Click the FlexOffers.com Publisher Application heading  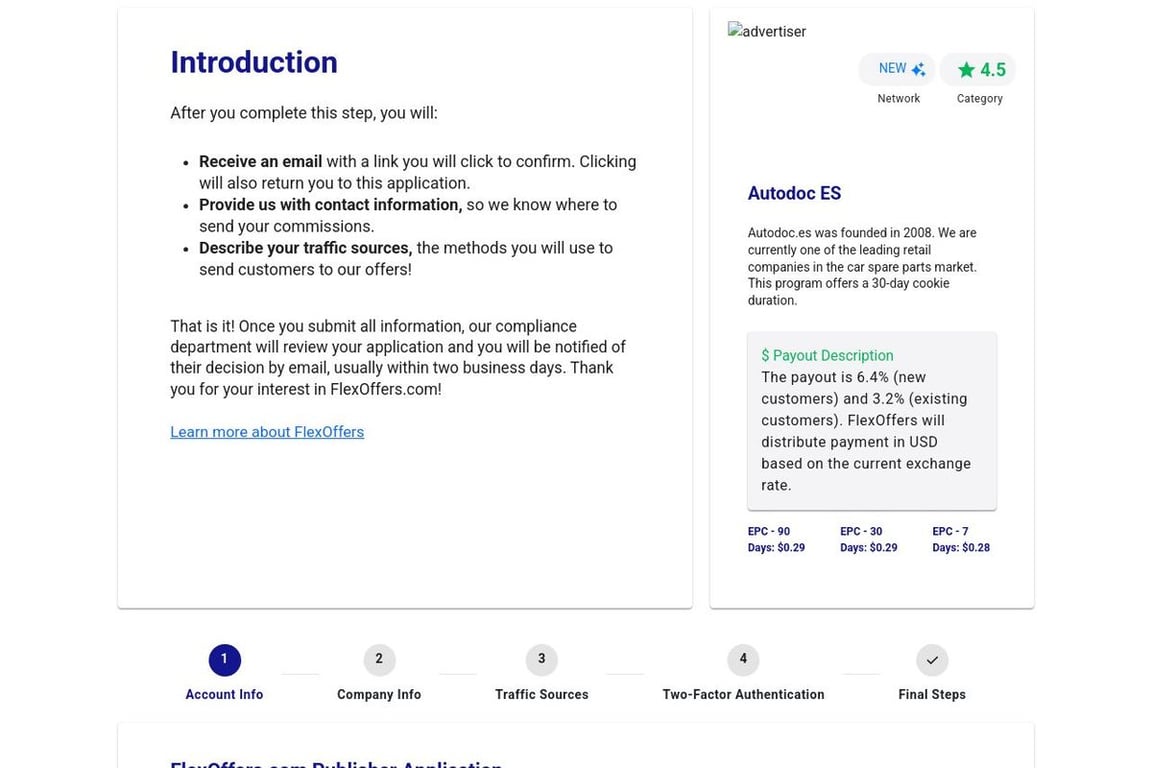pos(336,764)
